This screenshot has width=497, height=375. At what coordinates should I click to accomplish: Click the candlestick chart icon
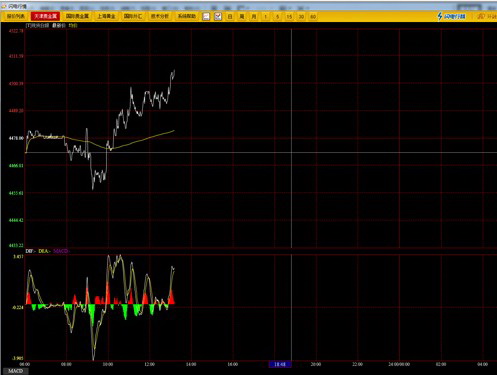pos(218,16)
